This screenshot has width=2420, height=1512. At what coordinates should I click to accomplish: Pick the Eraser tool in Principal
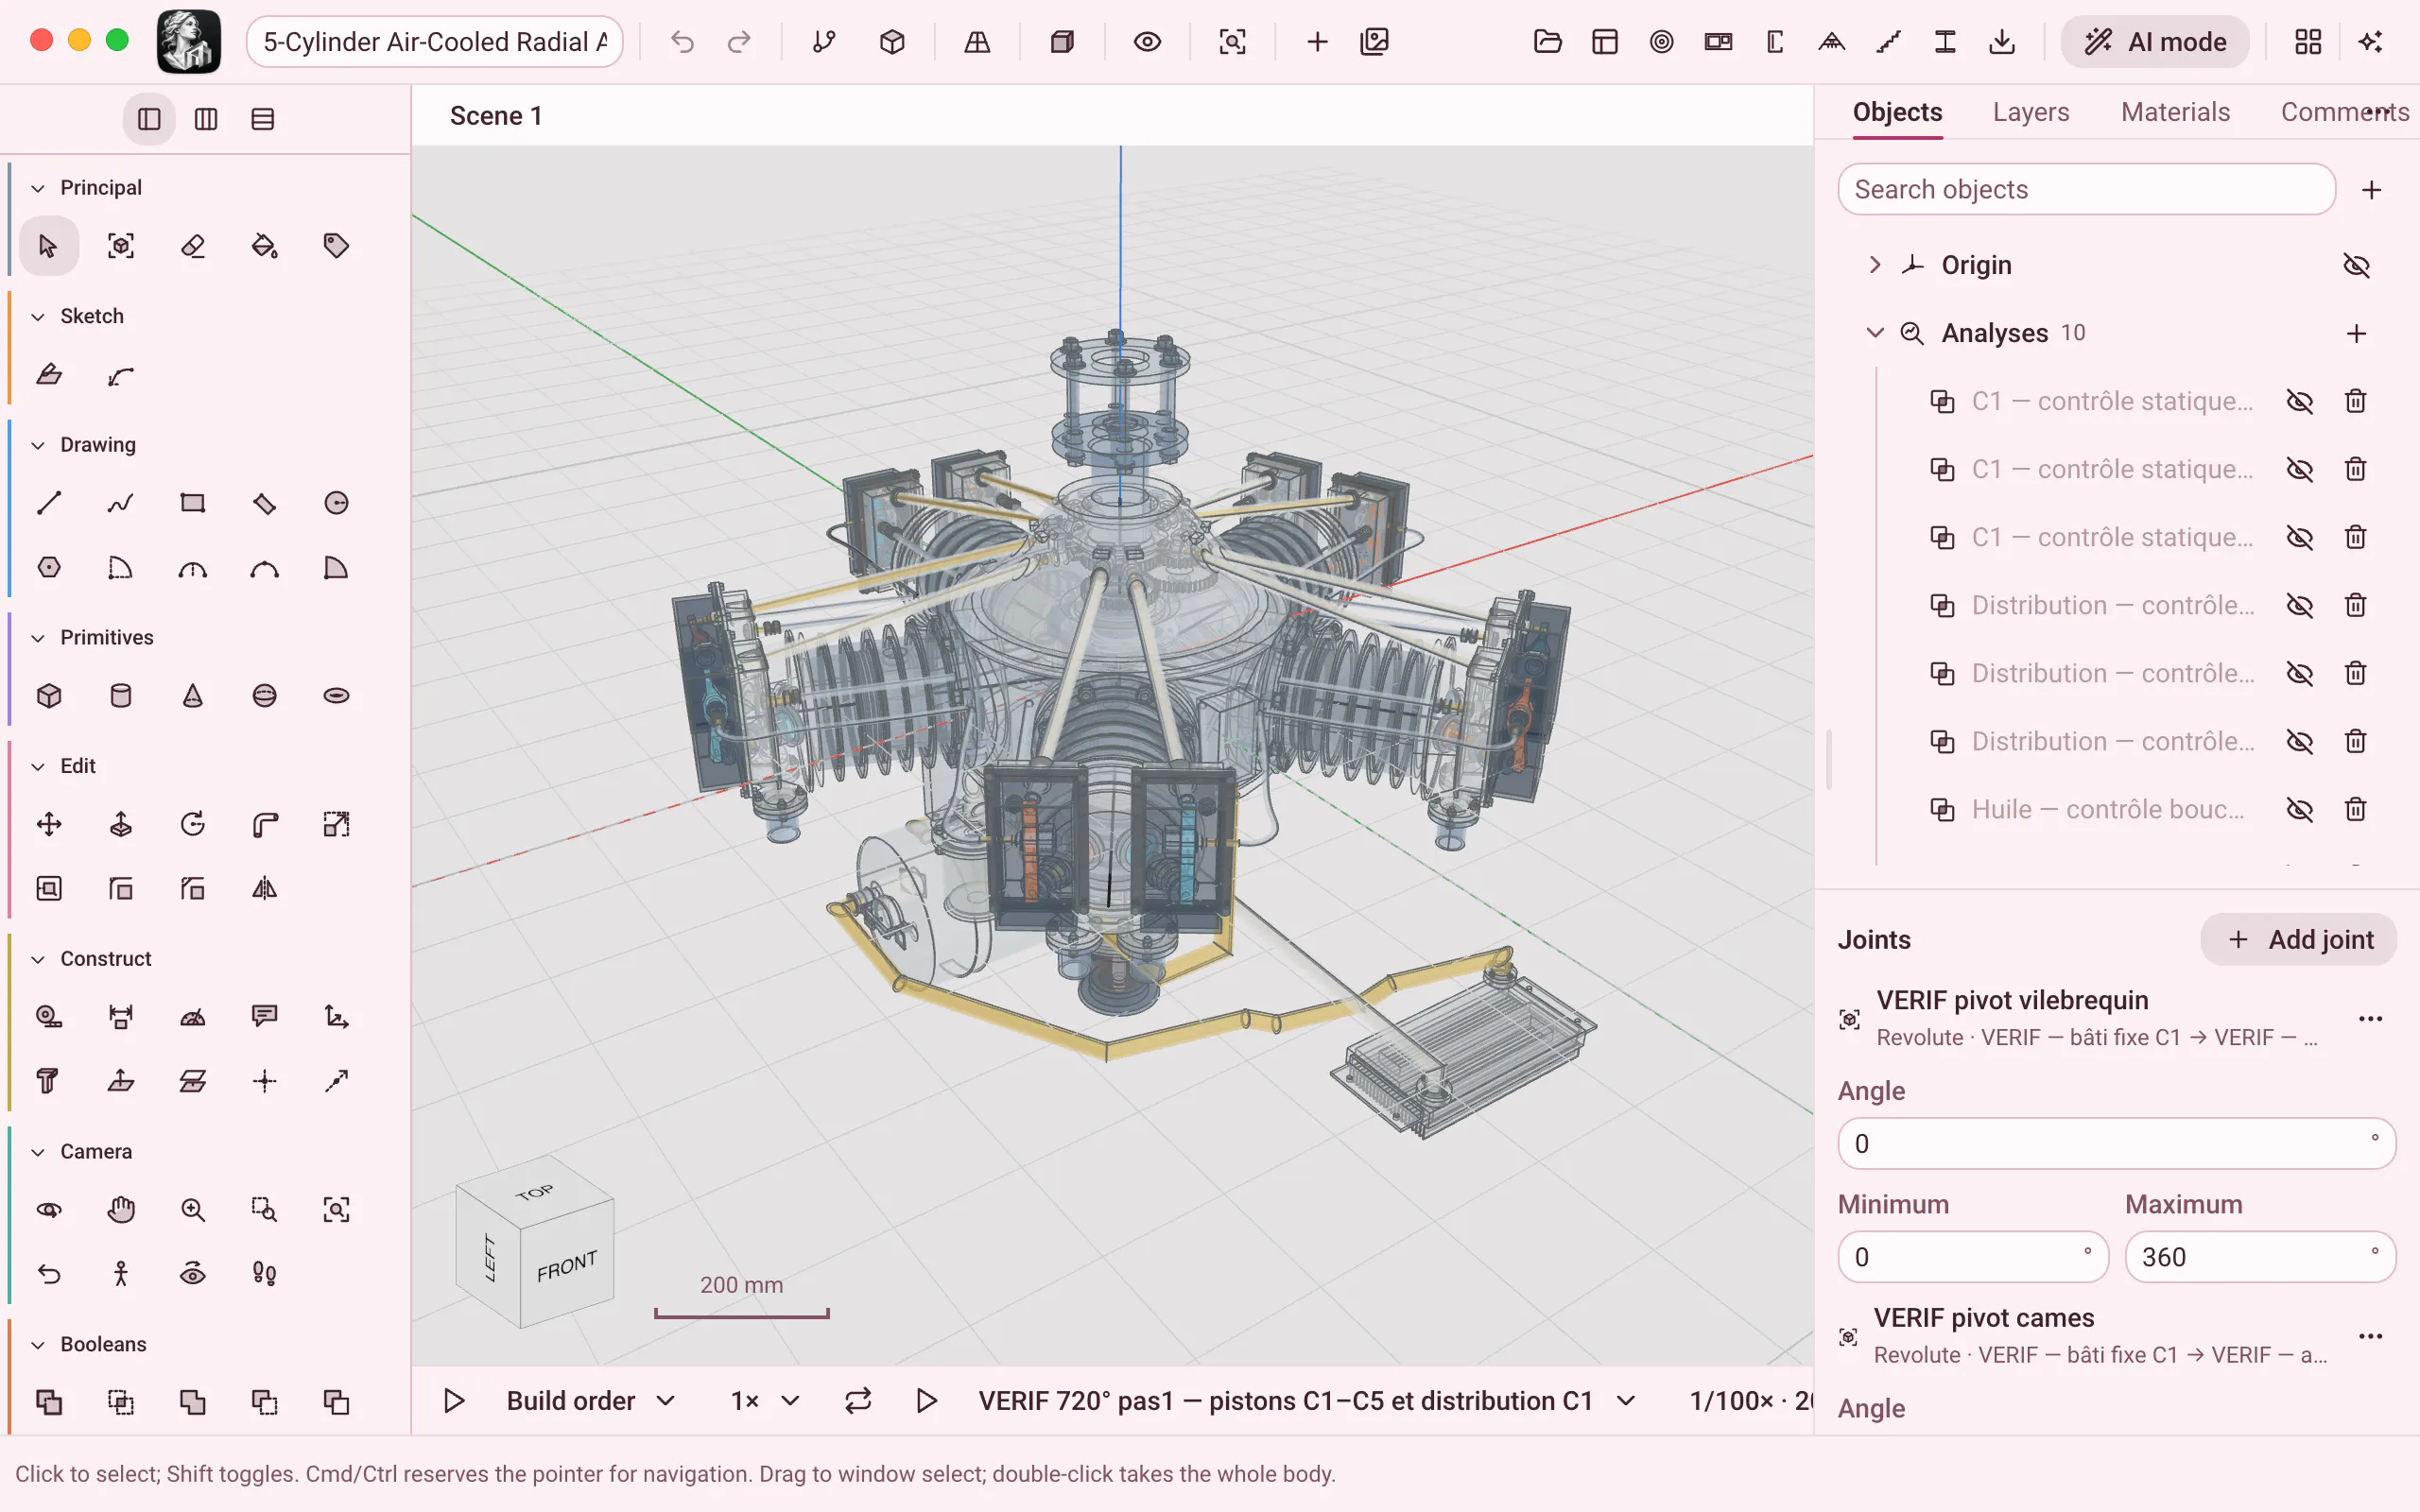[192, 246]
